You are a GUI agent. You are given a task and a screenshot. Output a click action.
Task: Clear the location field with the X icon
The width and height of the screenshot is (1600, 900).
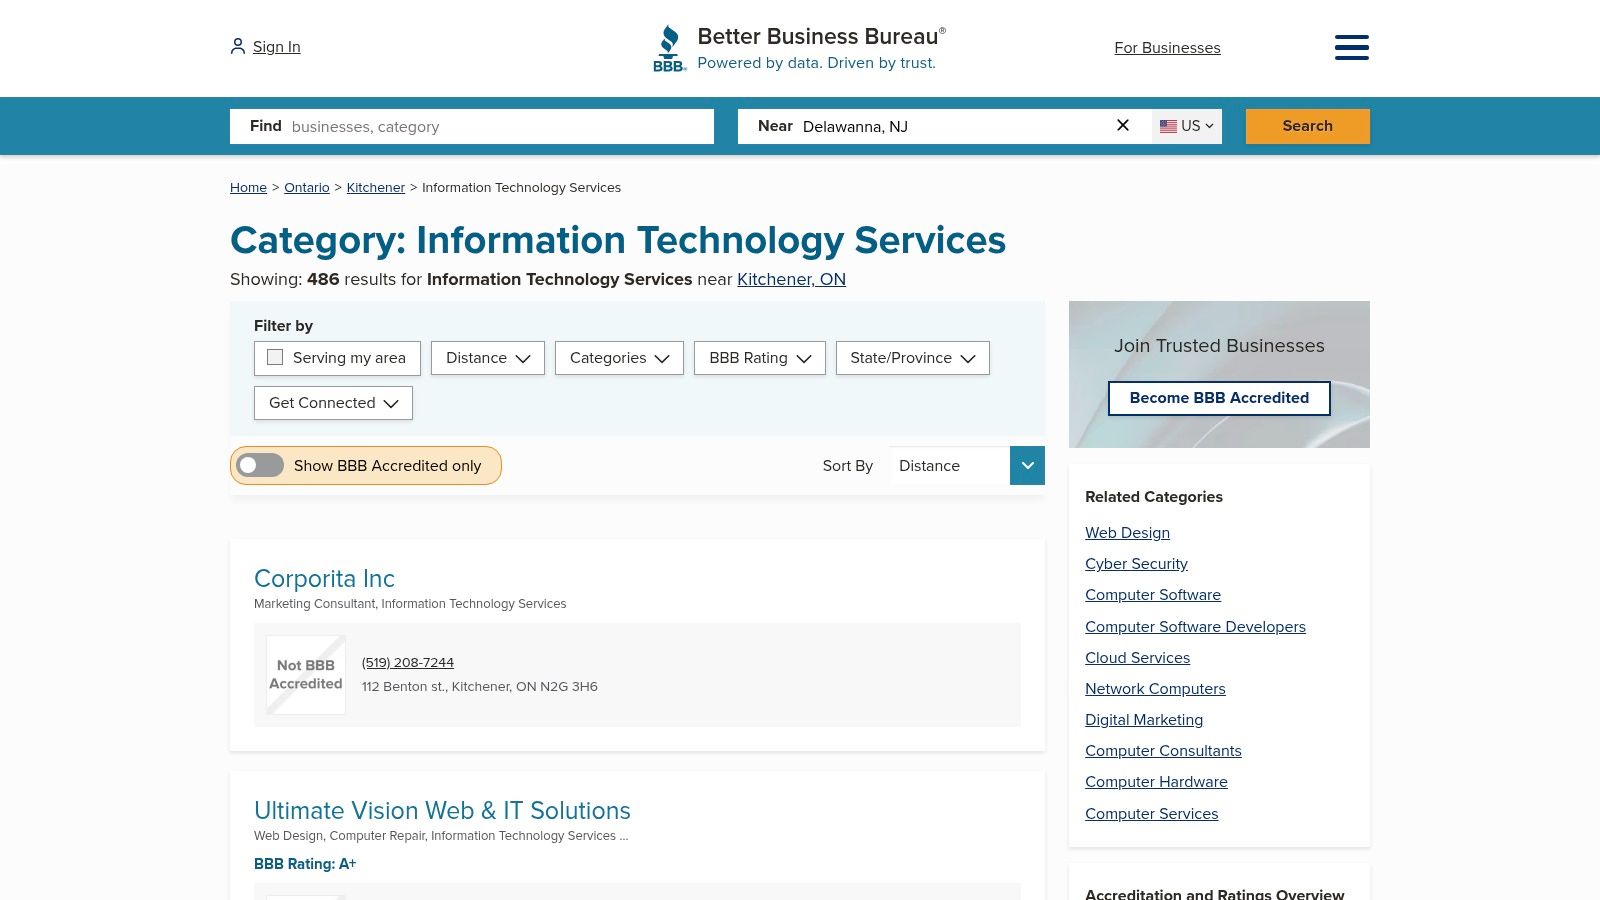[1123, 125]
